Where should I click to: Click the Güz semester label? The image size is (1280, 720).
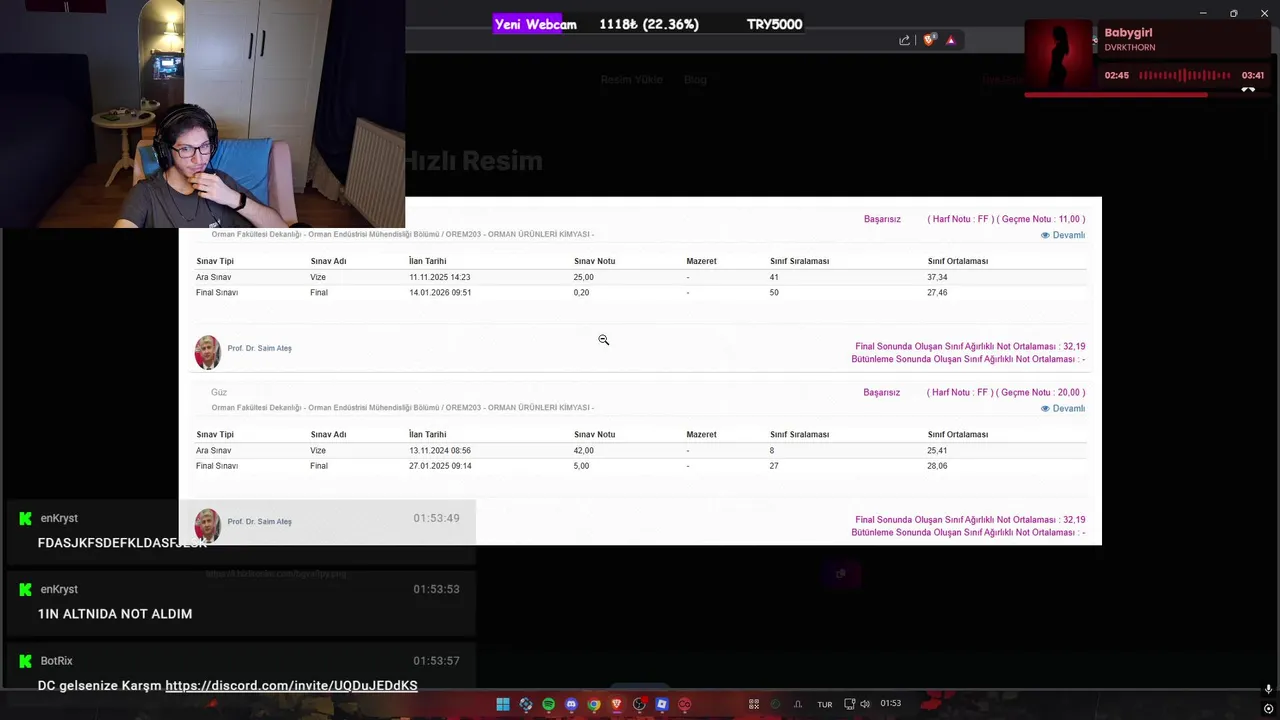click(x=219, y=392)
